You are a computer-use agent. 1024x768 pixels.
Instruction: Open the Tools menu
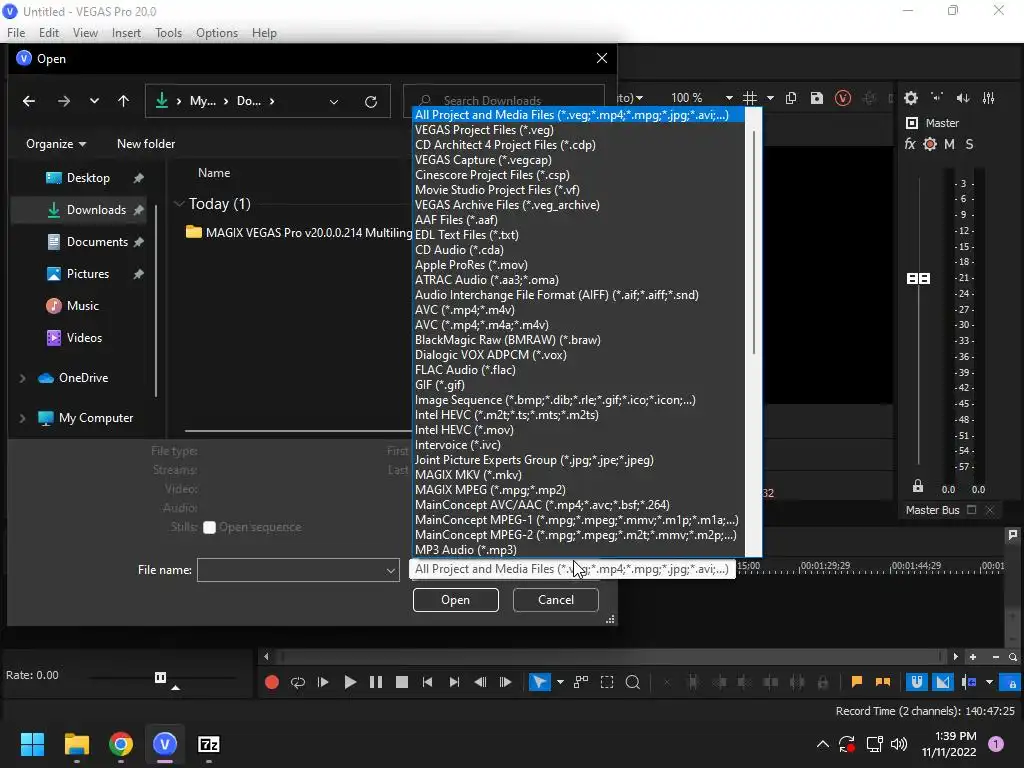168,33
